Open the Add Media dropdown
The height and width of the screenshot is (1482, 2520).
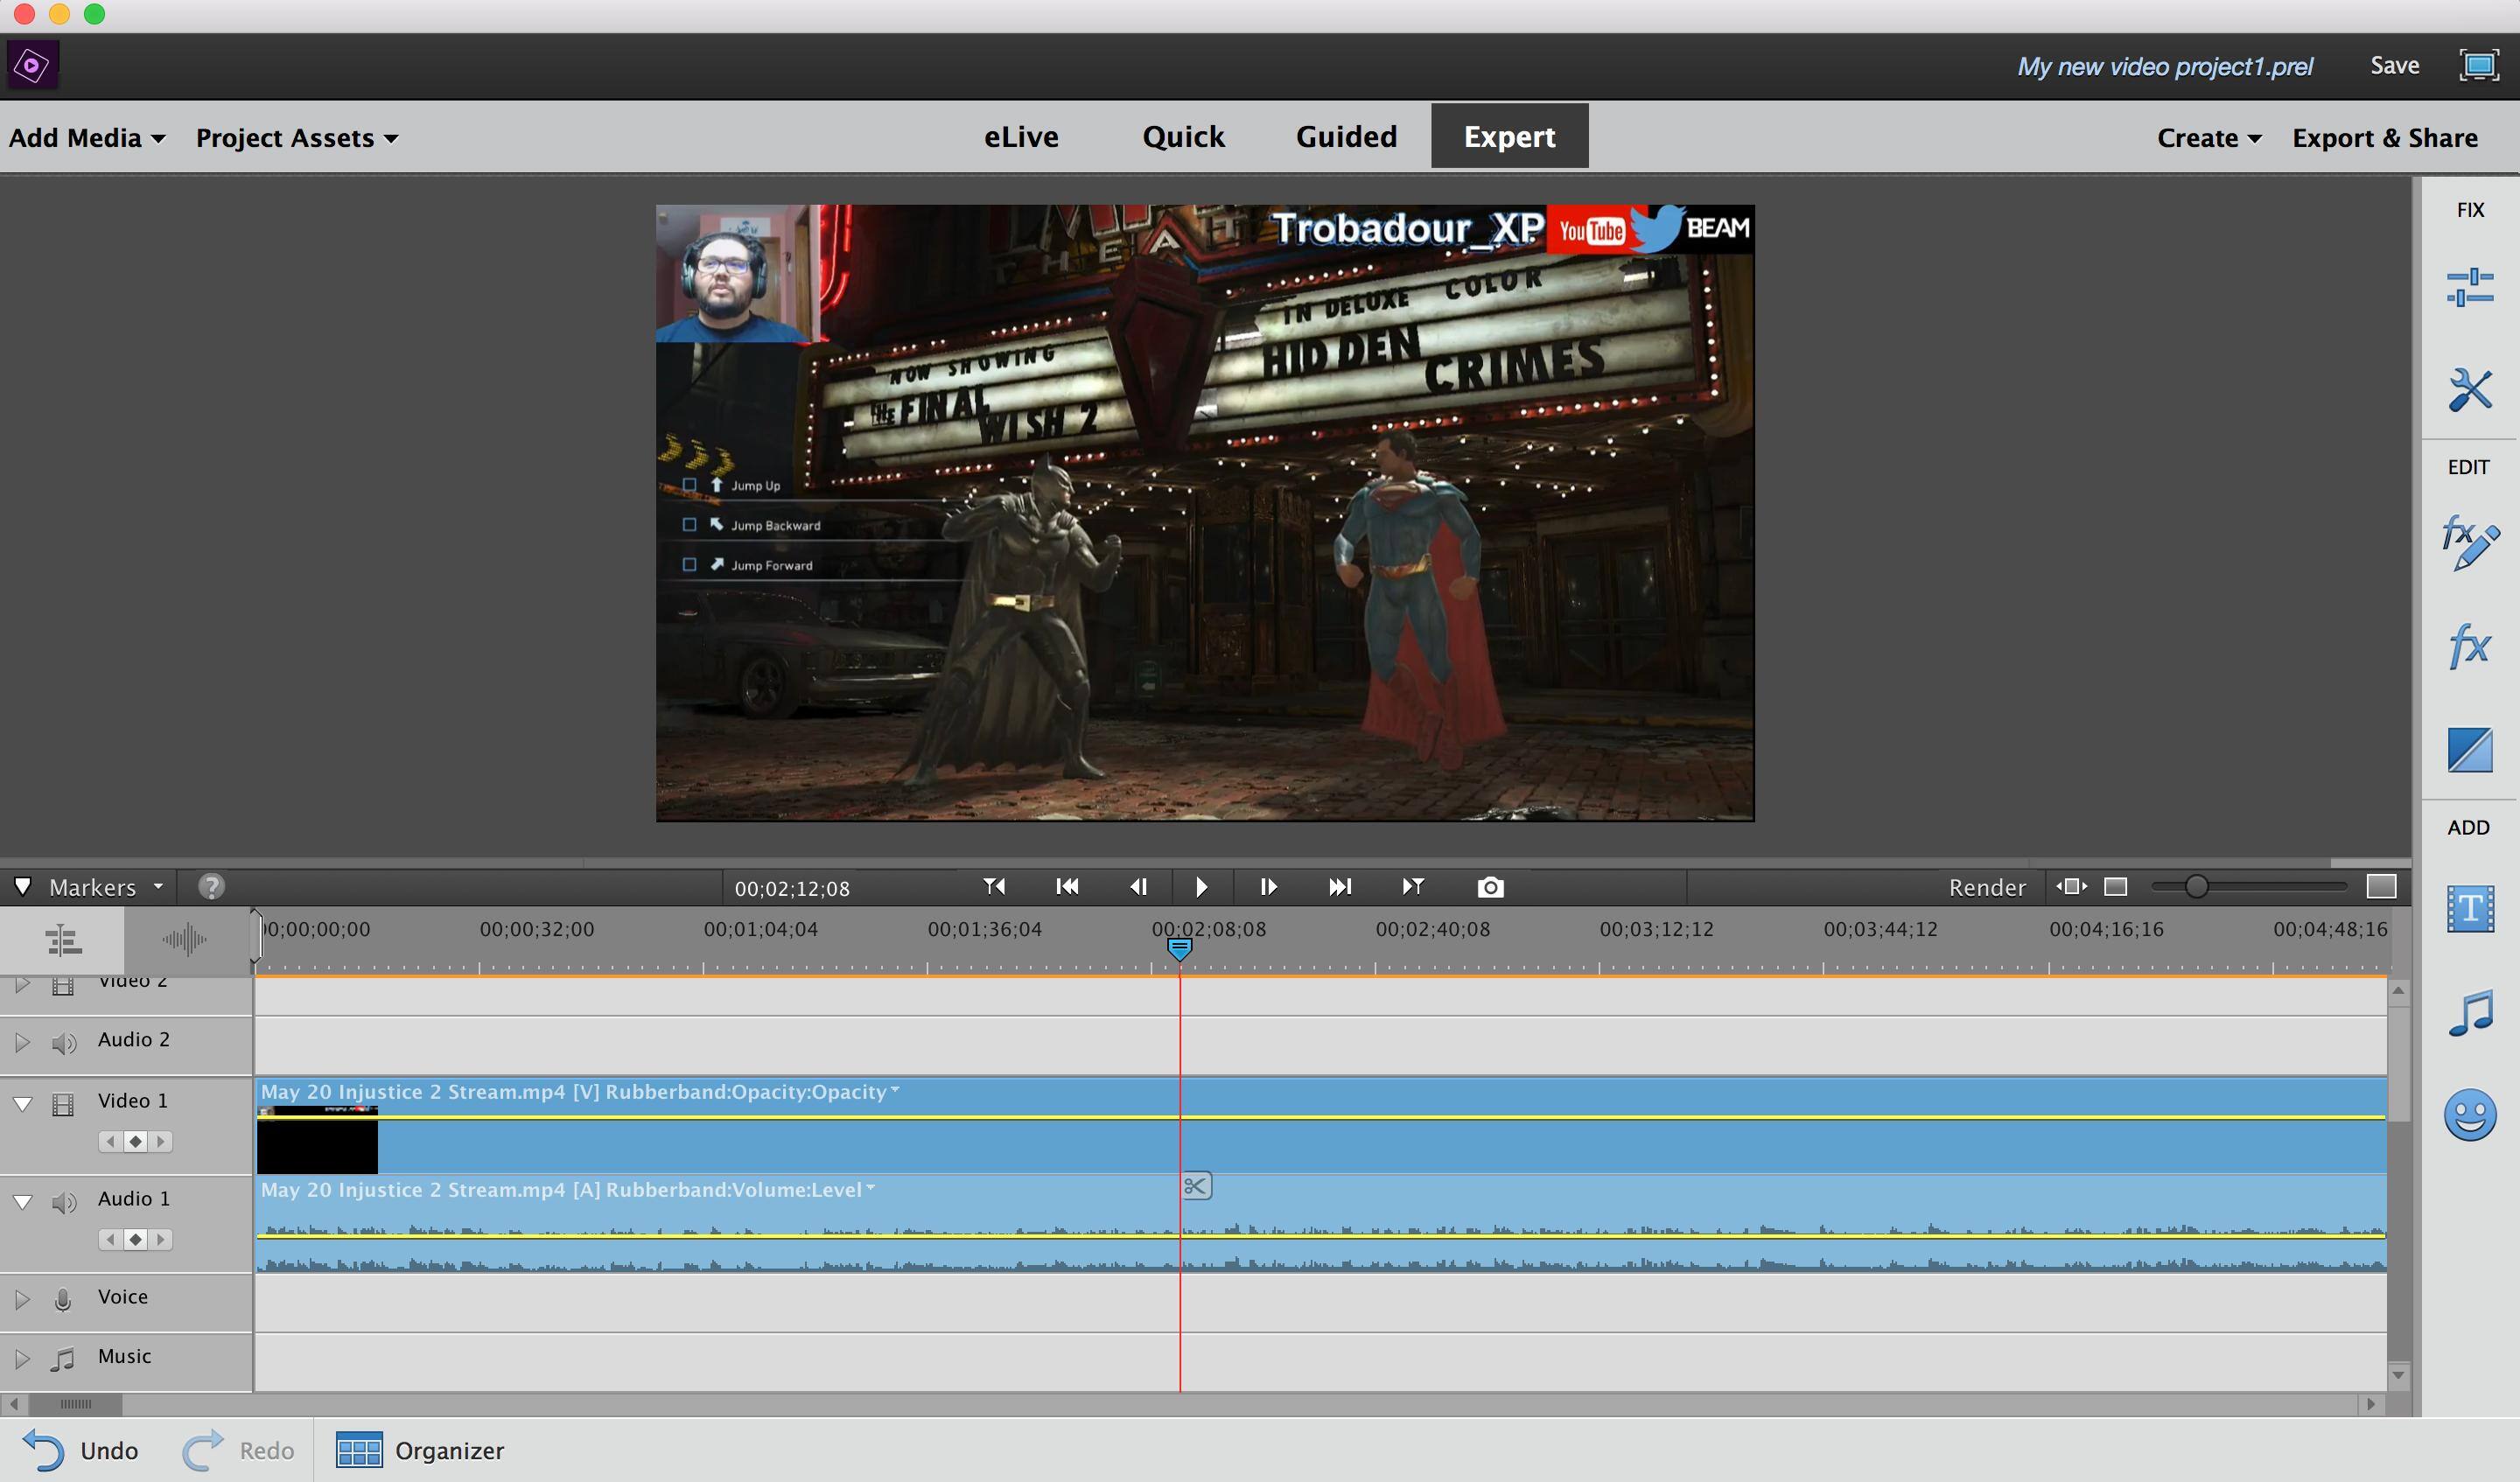pyautogui.click(x=87, y=138)
